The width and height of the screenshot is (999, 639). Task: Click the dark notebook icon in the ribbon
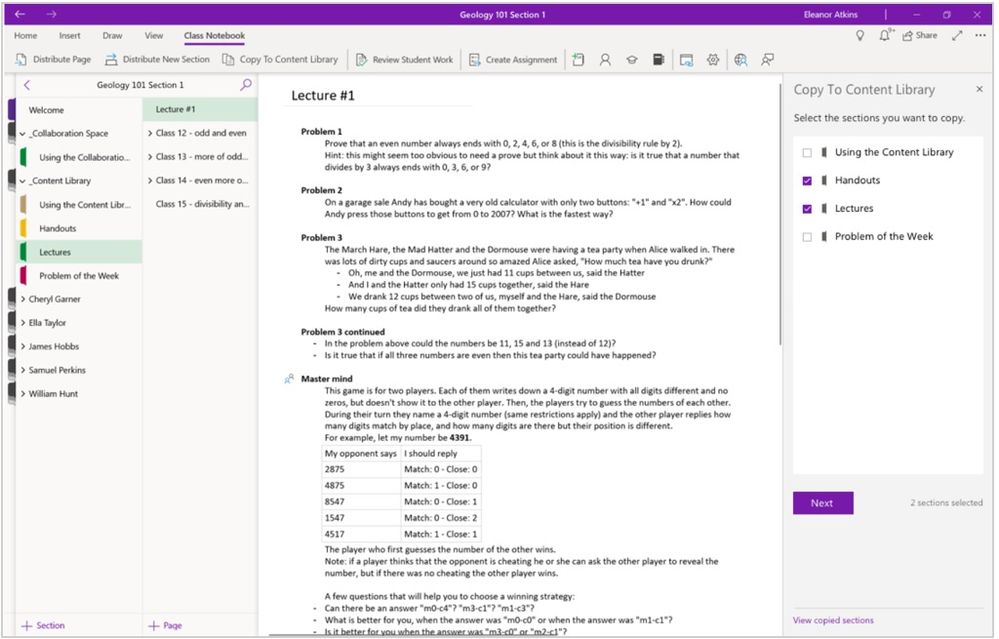pos(659,59)
